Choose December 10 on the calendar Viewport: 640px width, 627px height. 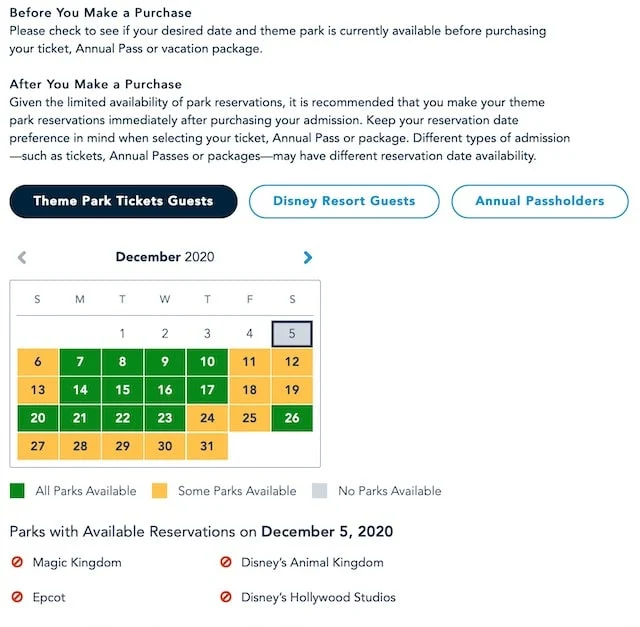(207, 362)
